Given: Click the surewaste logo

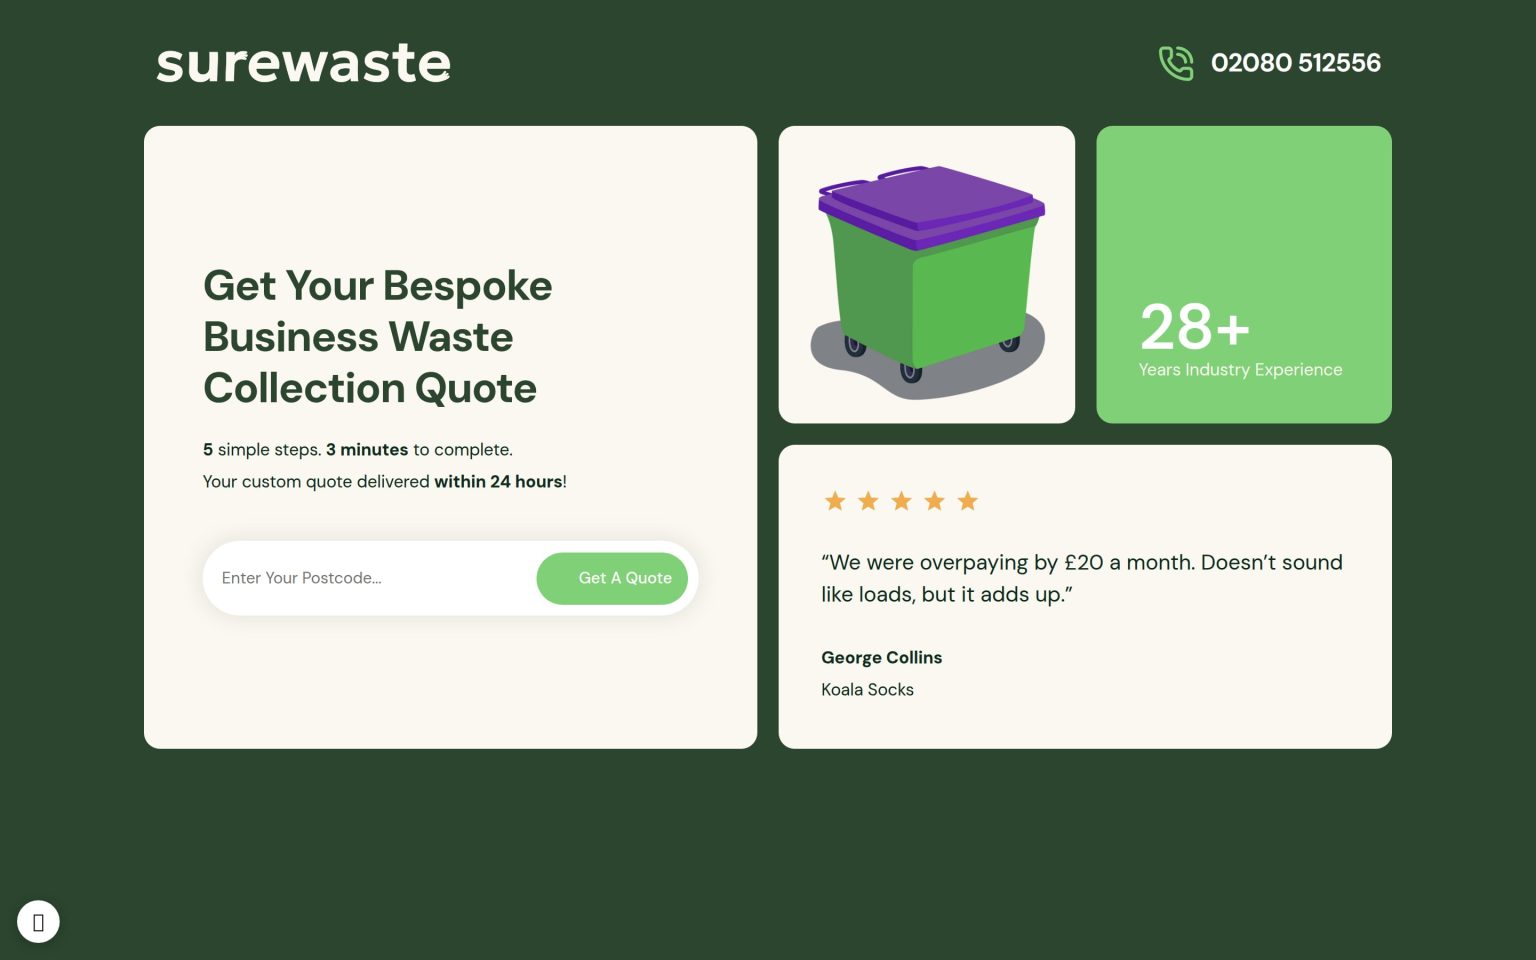Looking at the screenshot, I should point(303,63).
